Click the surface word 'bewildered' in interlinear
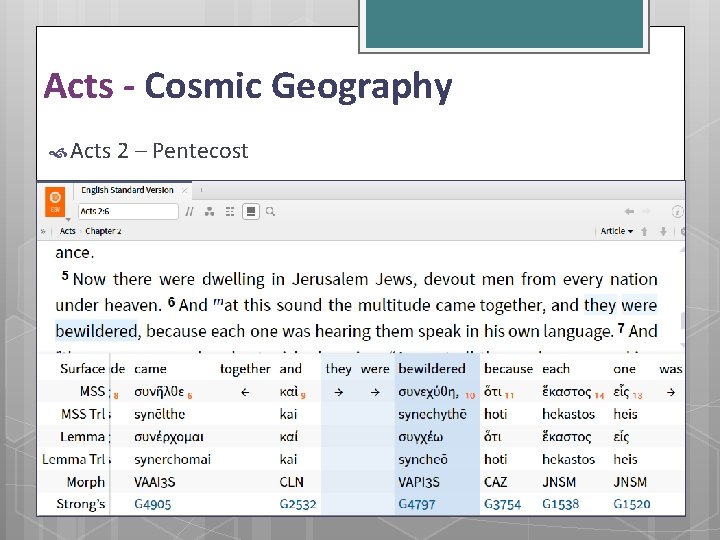Viewport: 720px width, 540px height. (x=432, y=369)
